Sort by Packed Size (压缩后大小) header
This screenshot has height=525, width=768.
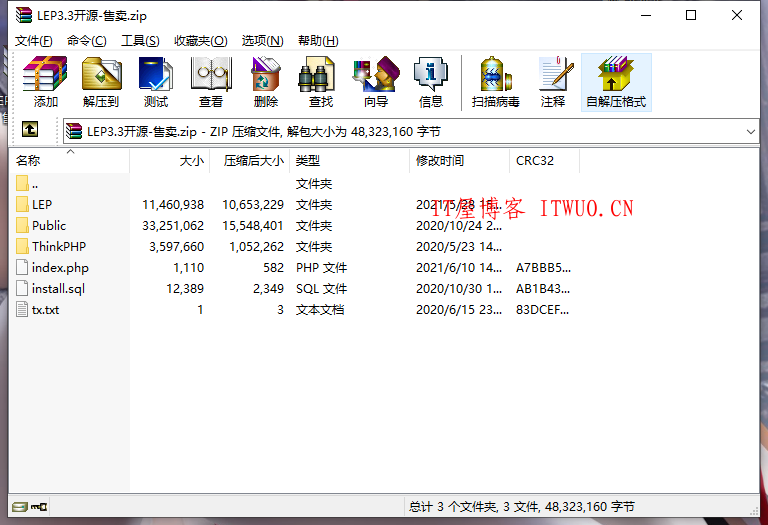[x=250, y=161]
